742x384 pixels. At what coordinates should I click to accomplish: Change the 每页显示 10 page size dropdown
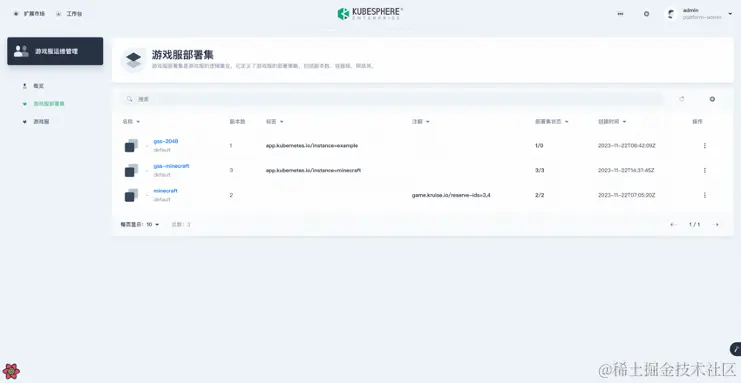pos(140,224)
